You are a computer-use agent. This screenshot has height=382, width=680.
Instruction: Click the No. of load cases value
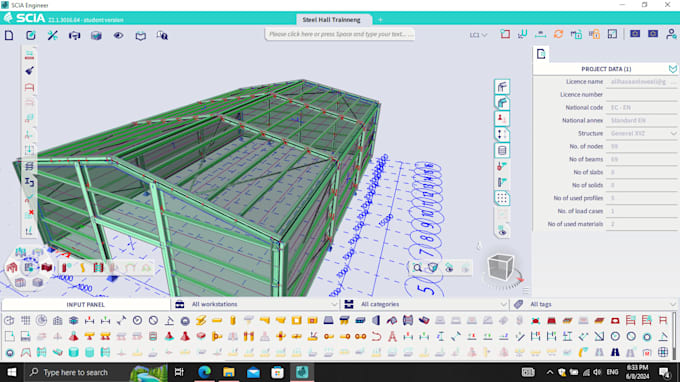click(x=641, y=211)
